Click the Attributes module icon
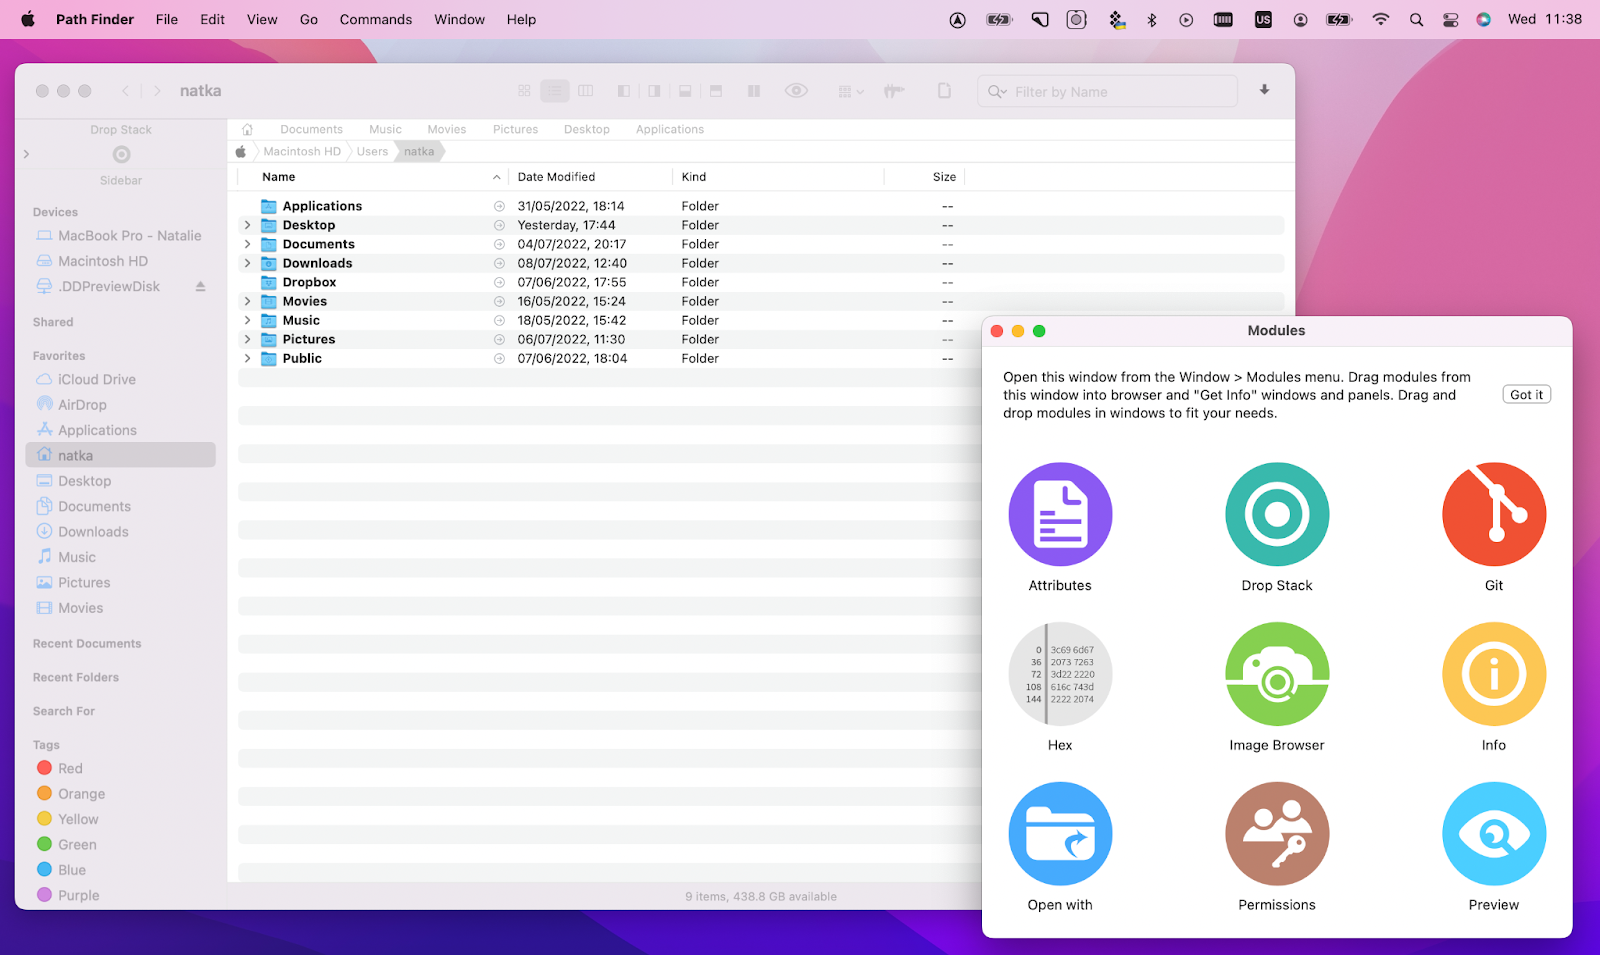The height and width of the screenshot is (955, 1600). tap(1060, 514)
